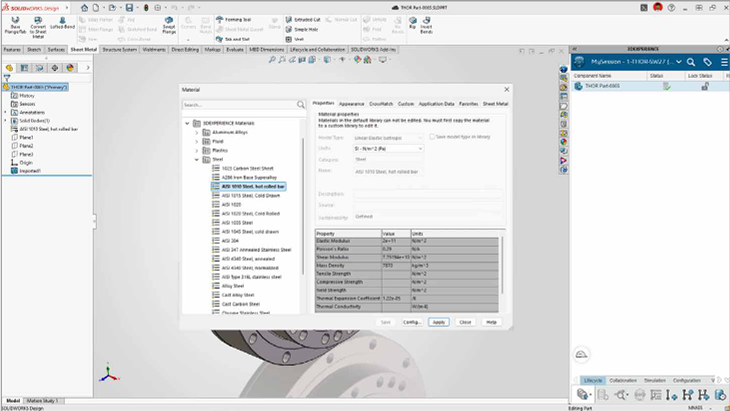Screen dimensions: 730x411
Task: Click the New document icon
Action: pyautogui.click(x=96, y=7)
